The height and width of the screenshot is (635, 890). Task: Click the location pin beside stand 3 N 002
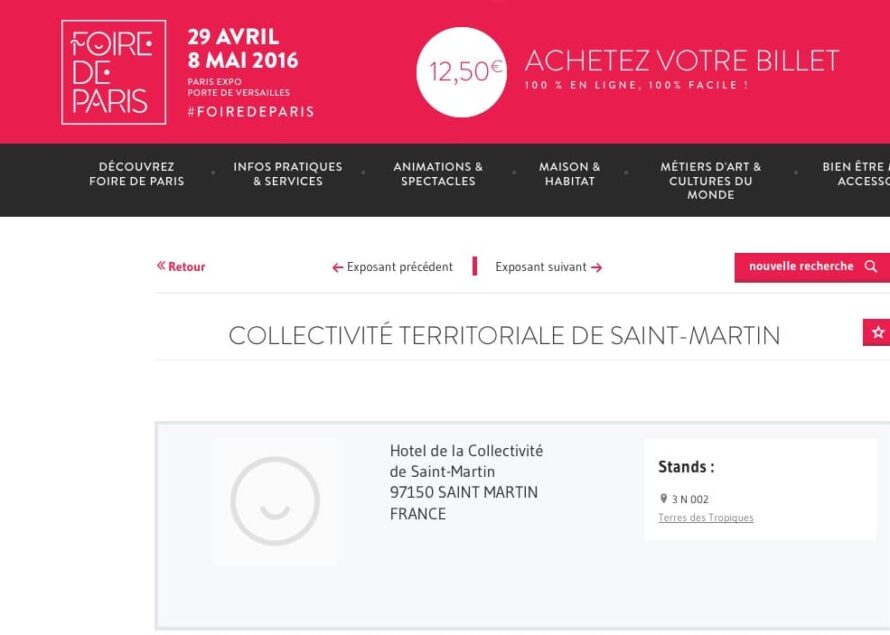pyautogui.click(x=663, y=496)
